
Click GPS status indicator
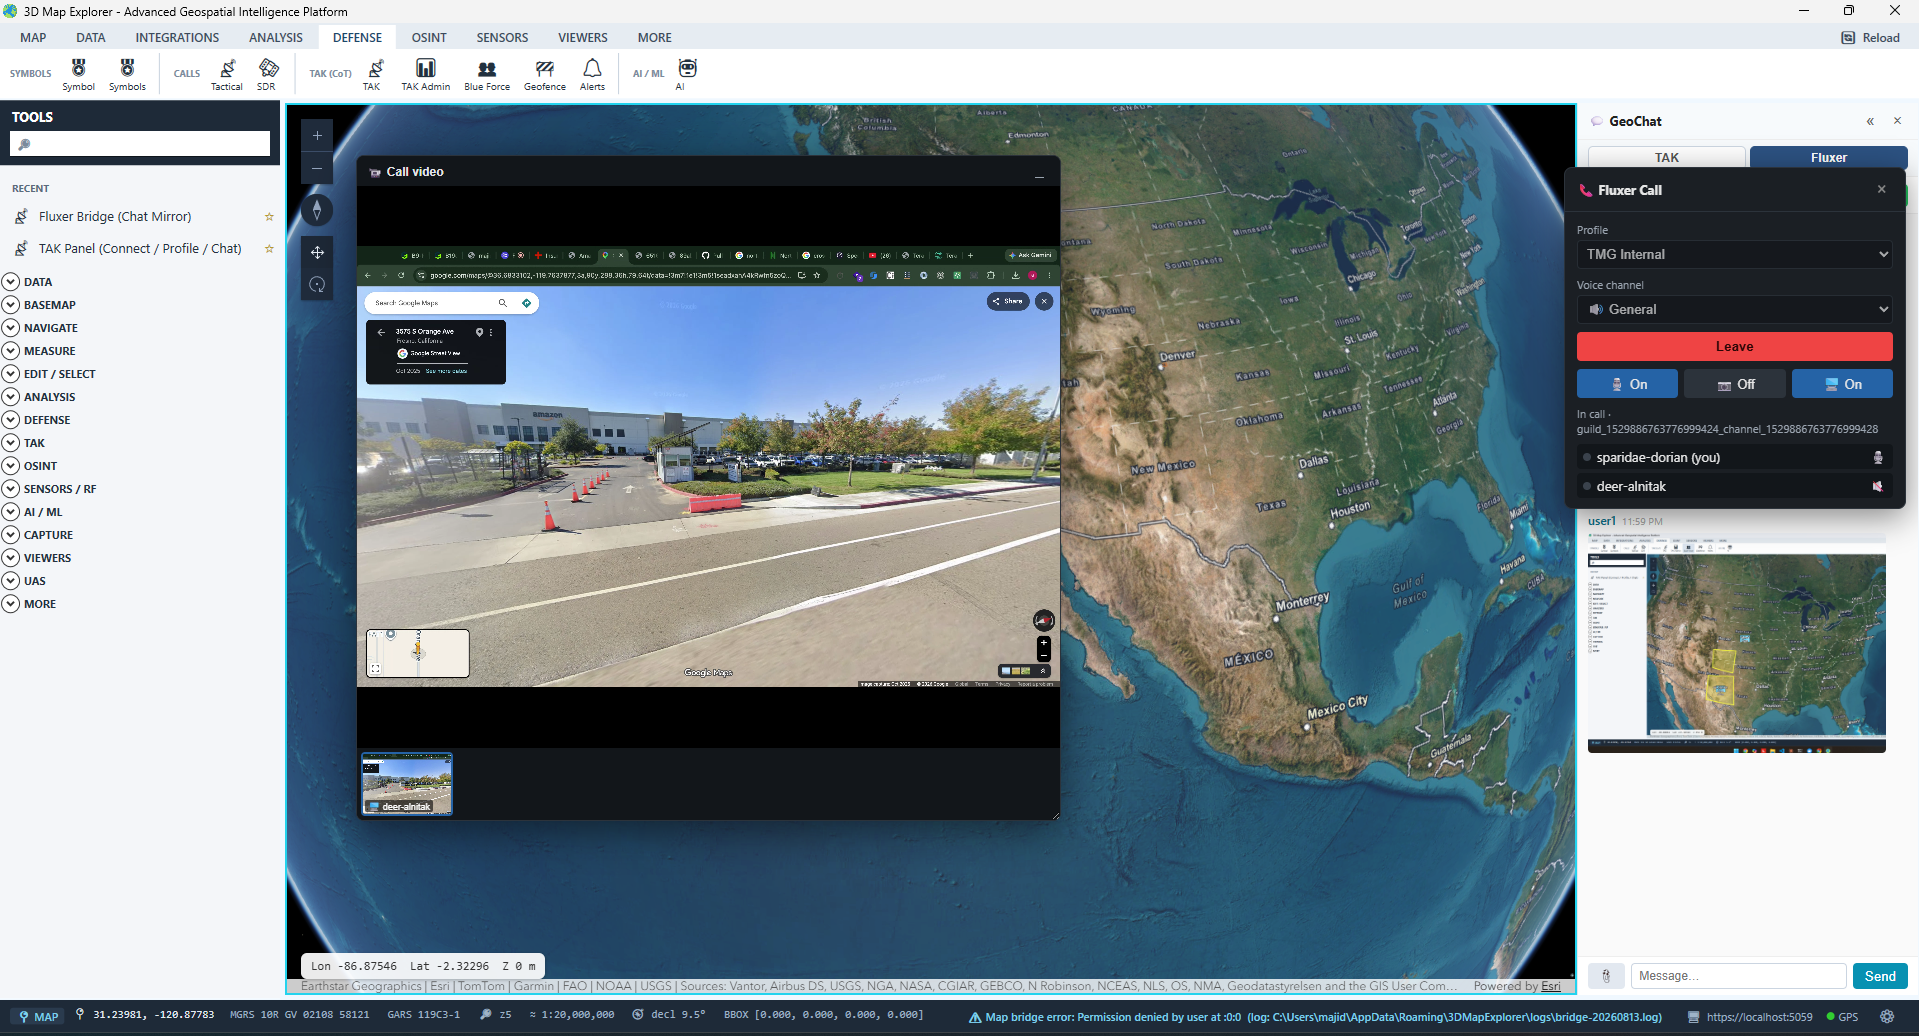1842,1017
